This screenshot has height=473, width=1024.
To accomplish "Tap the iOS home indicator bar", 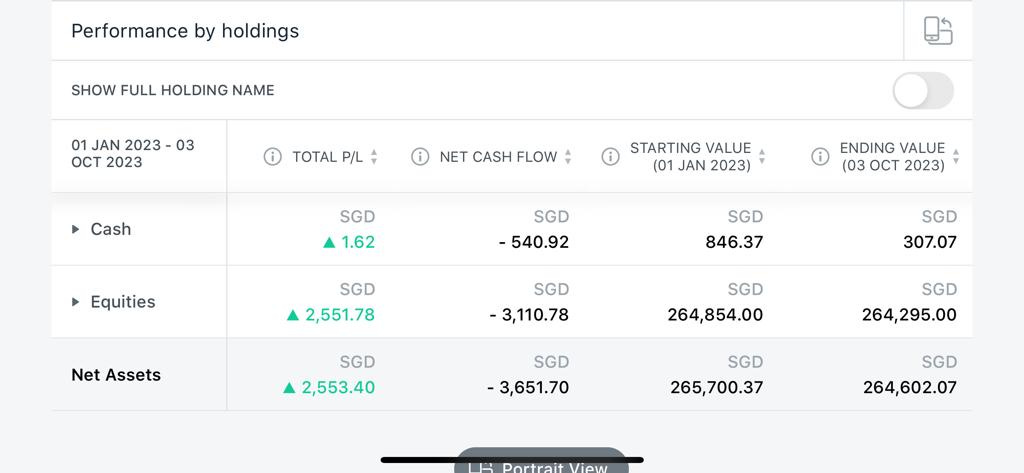I will click(x=512, y=460).
